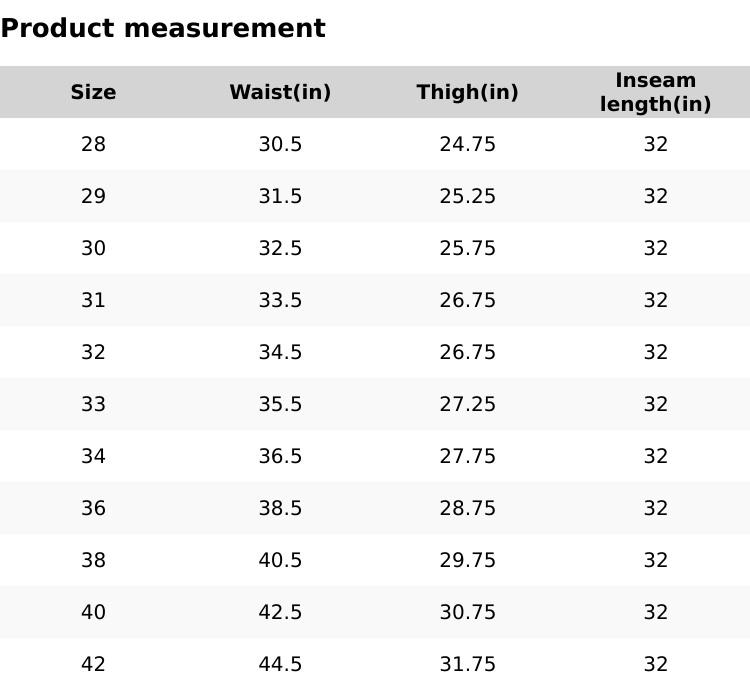Click the Waist(in) column header
This screenshot has height=690, width=750.
pos(280,92)
